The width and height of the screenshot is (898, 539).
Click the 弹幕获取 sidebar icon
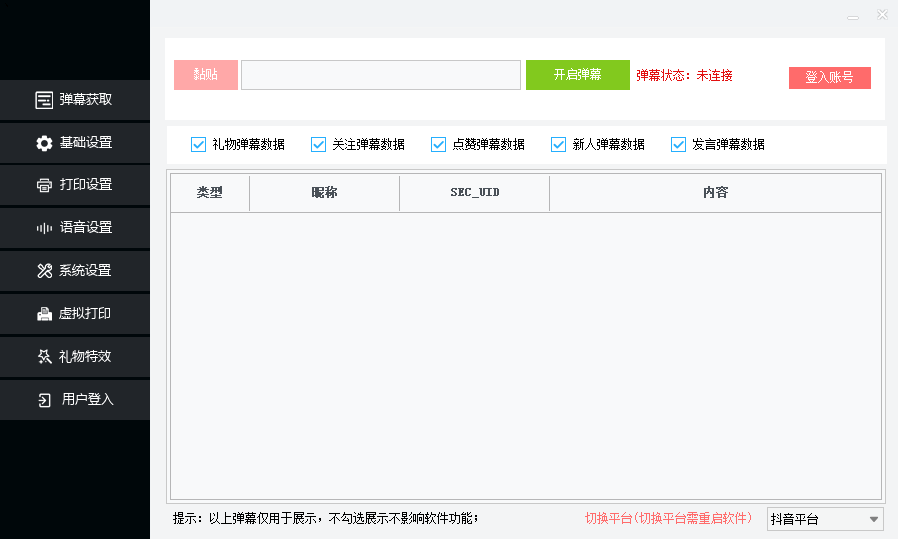[44, 100]
